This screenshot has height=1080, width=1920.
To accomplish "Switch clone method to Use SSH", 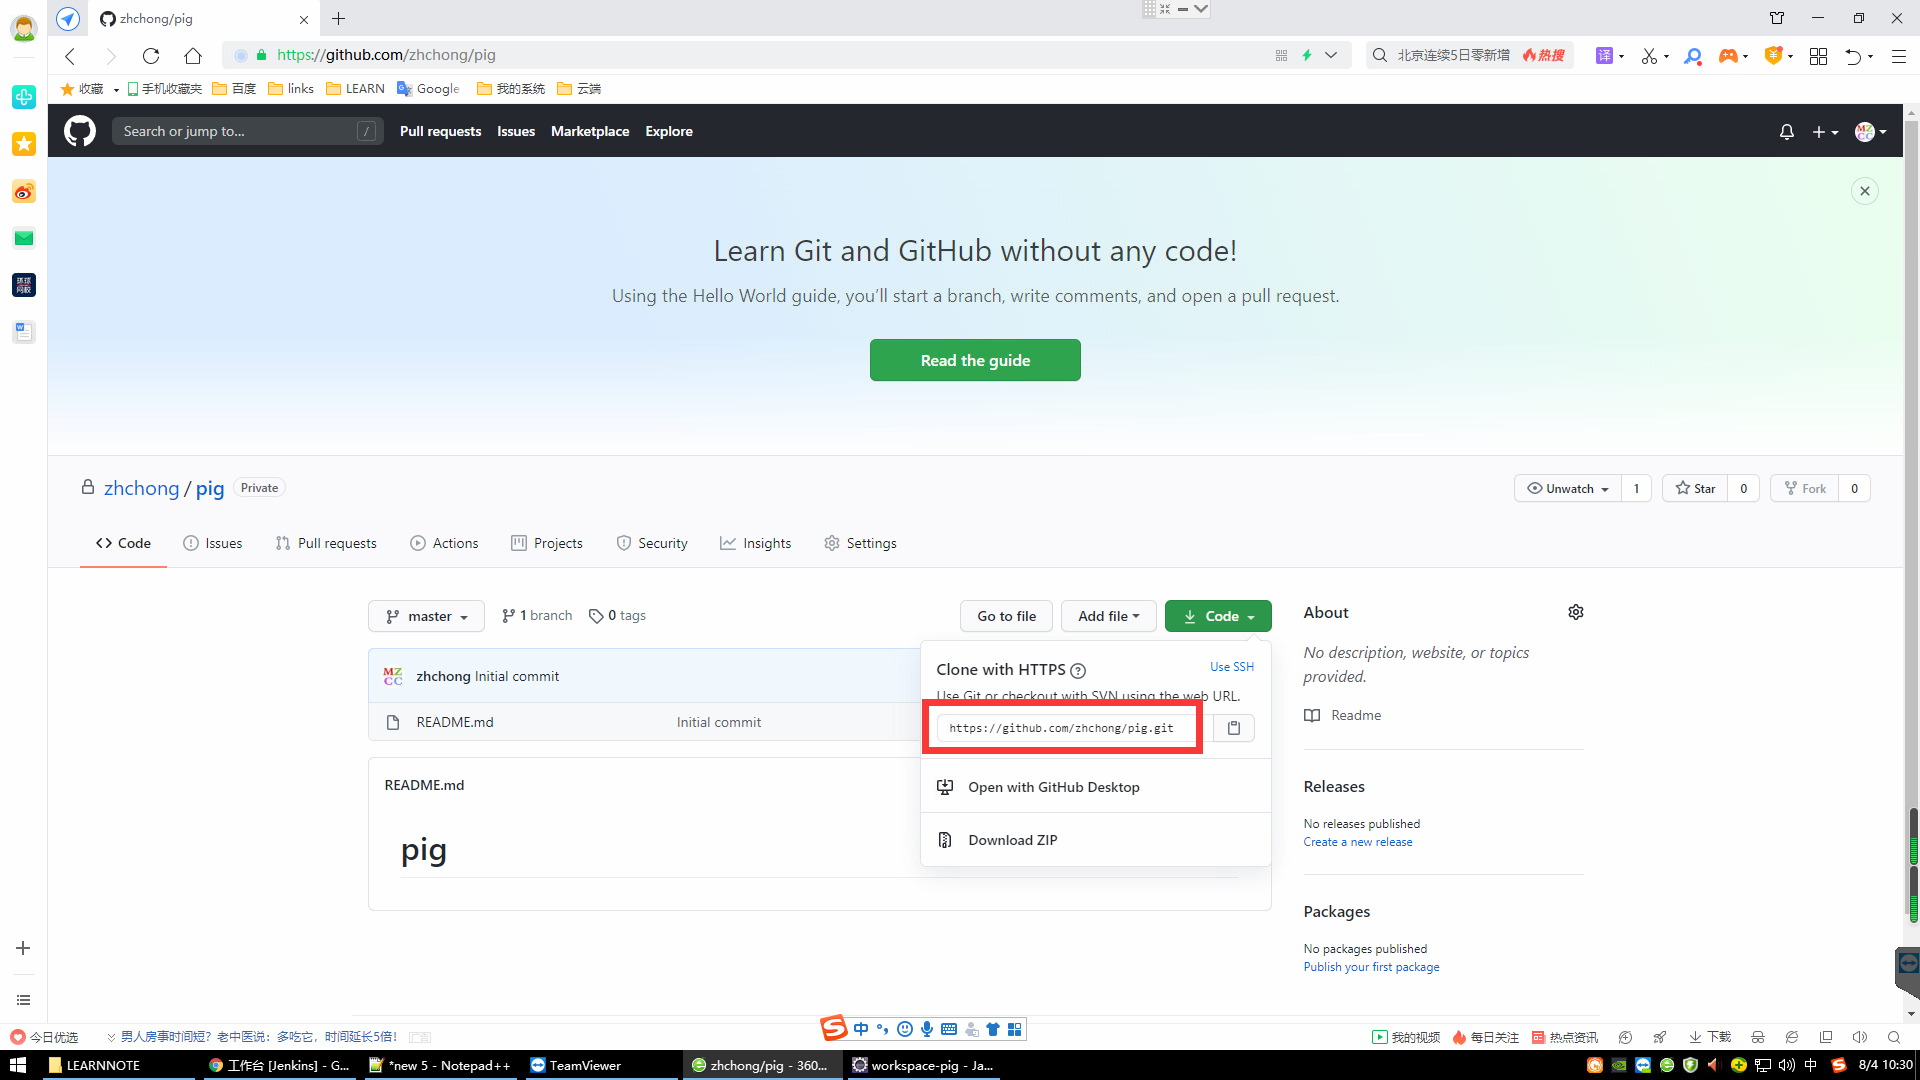I will (1231, 667).
